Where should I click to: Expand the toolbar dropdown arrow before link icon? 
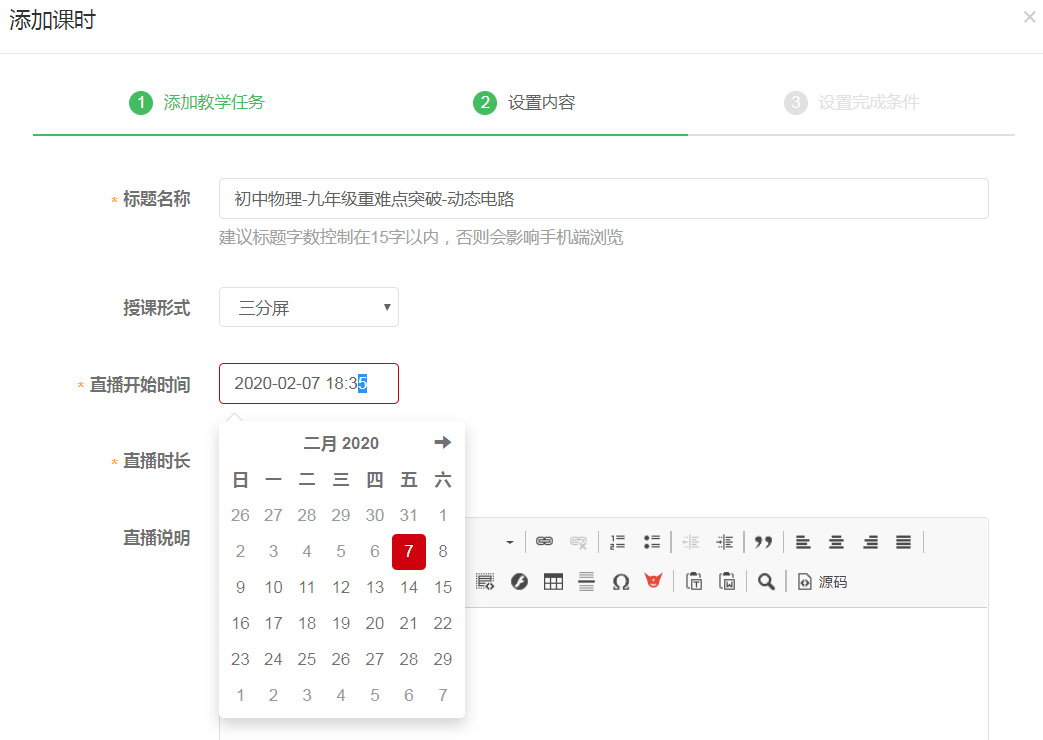509,542
